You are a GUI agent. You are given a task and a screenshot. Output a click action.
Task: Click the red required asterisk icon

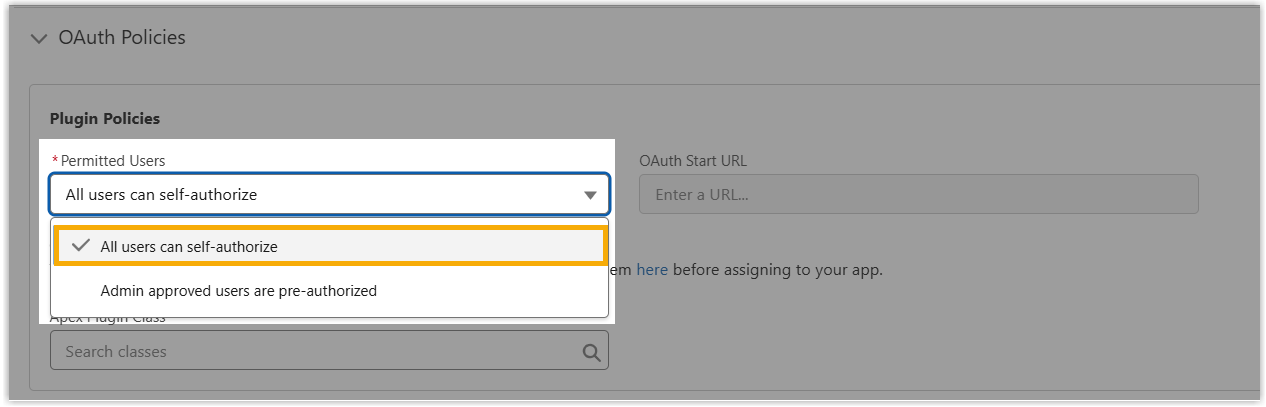[55, 160]
